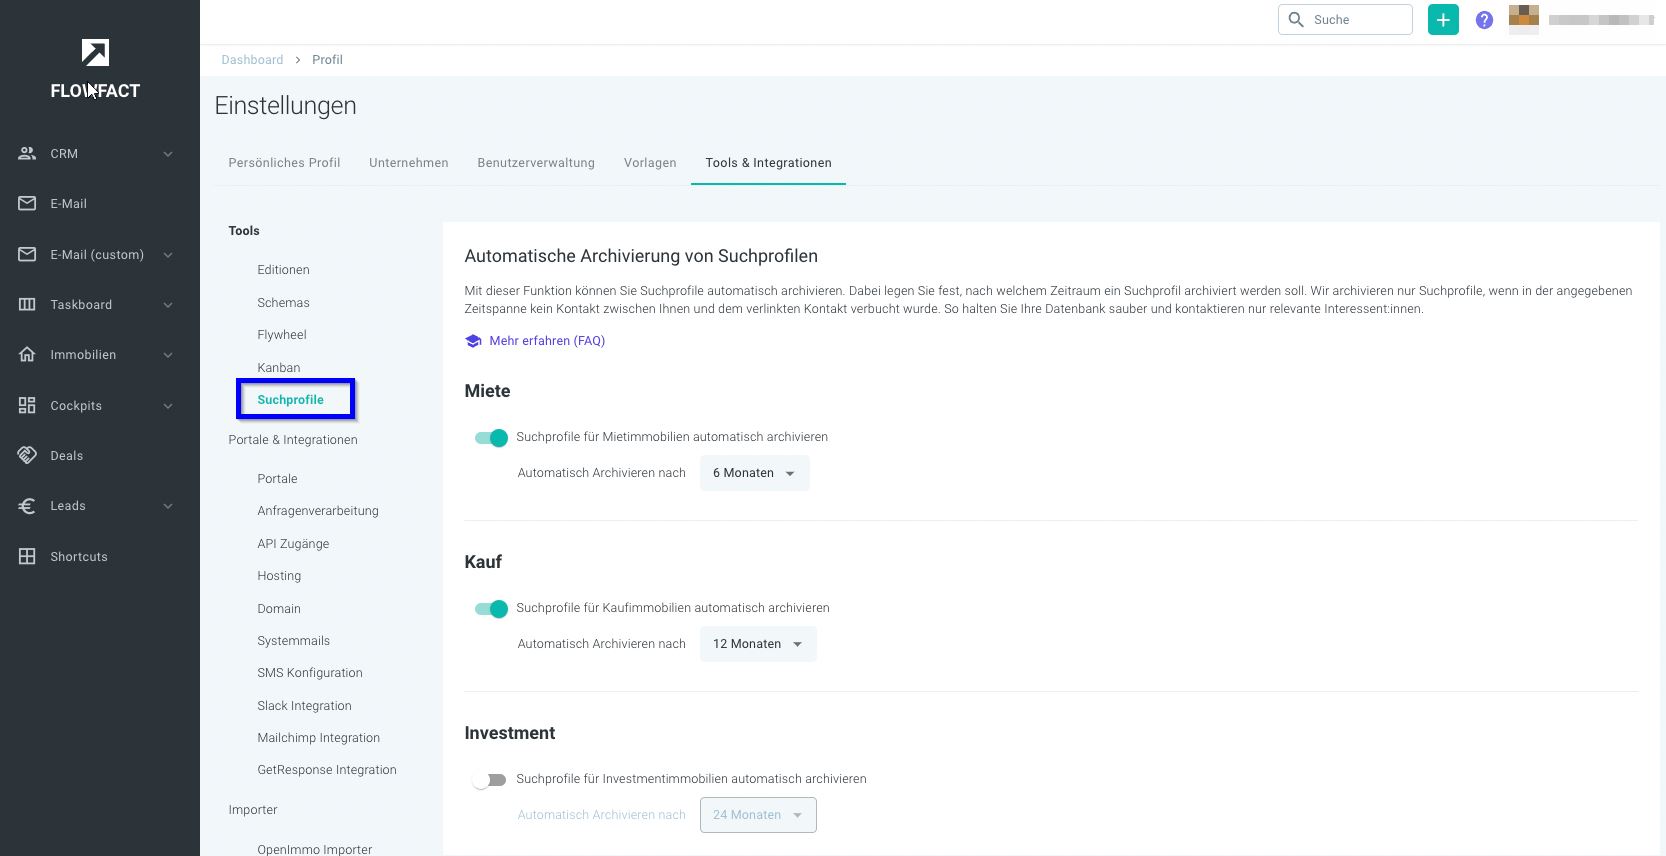Expand the E-Mail (custom) sidebar chevron
This screenshot has width=1666, height=856.
point(168,255)
